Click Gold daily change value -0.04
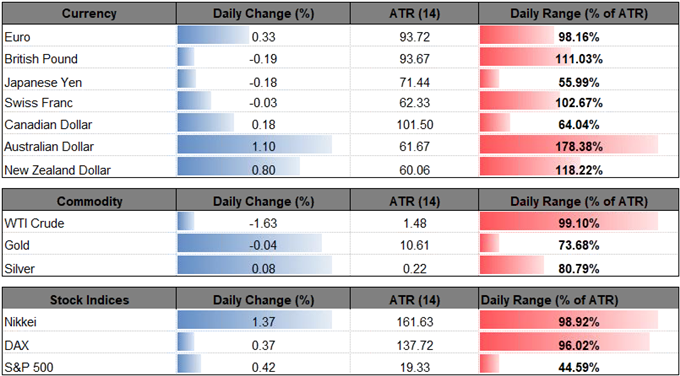This screenshot has width=680, height=376. click(x=263, y=246)
